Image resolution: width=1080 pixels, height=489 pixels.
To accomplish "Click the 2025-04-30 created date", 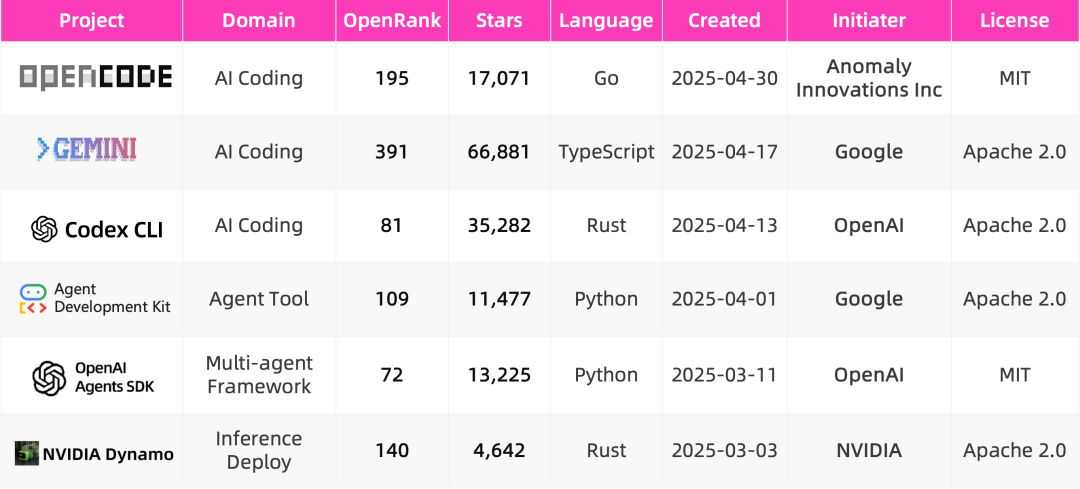I will 724,78.
